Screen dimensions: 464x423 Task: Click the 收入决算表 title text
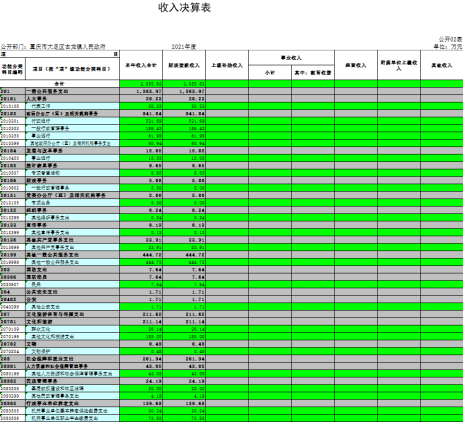pyautogui.click(x=184, y=7)
